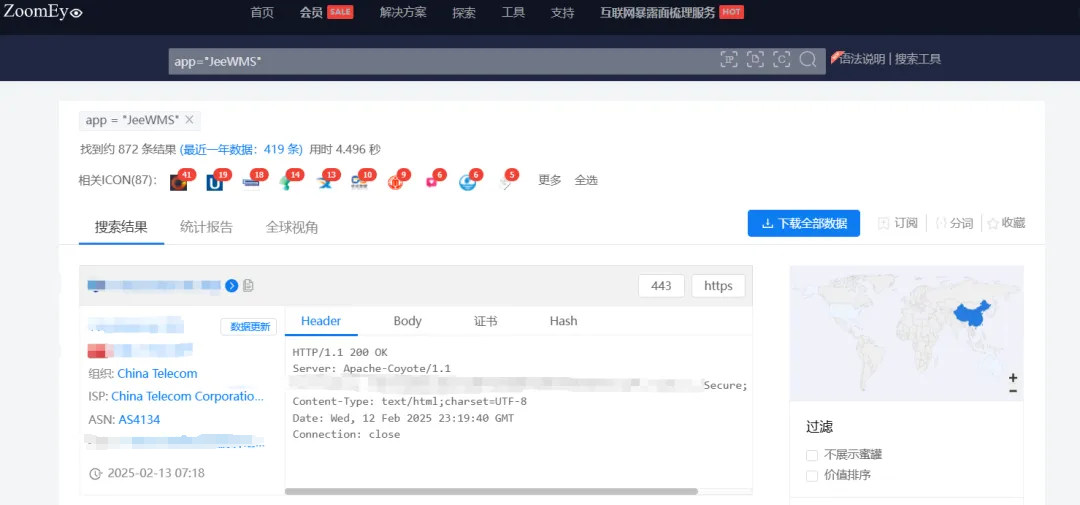This screenshot has width=1080, height=505.
Task: Select related icon with badge 10
Action: pos(360,182)
